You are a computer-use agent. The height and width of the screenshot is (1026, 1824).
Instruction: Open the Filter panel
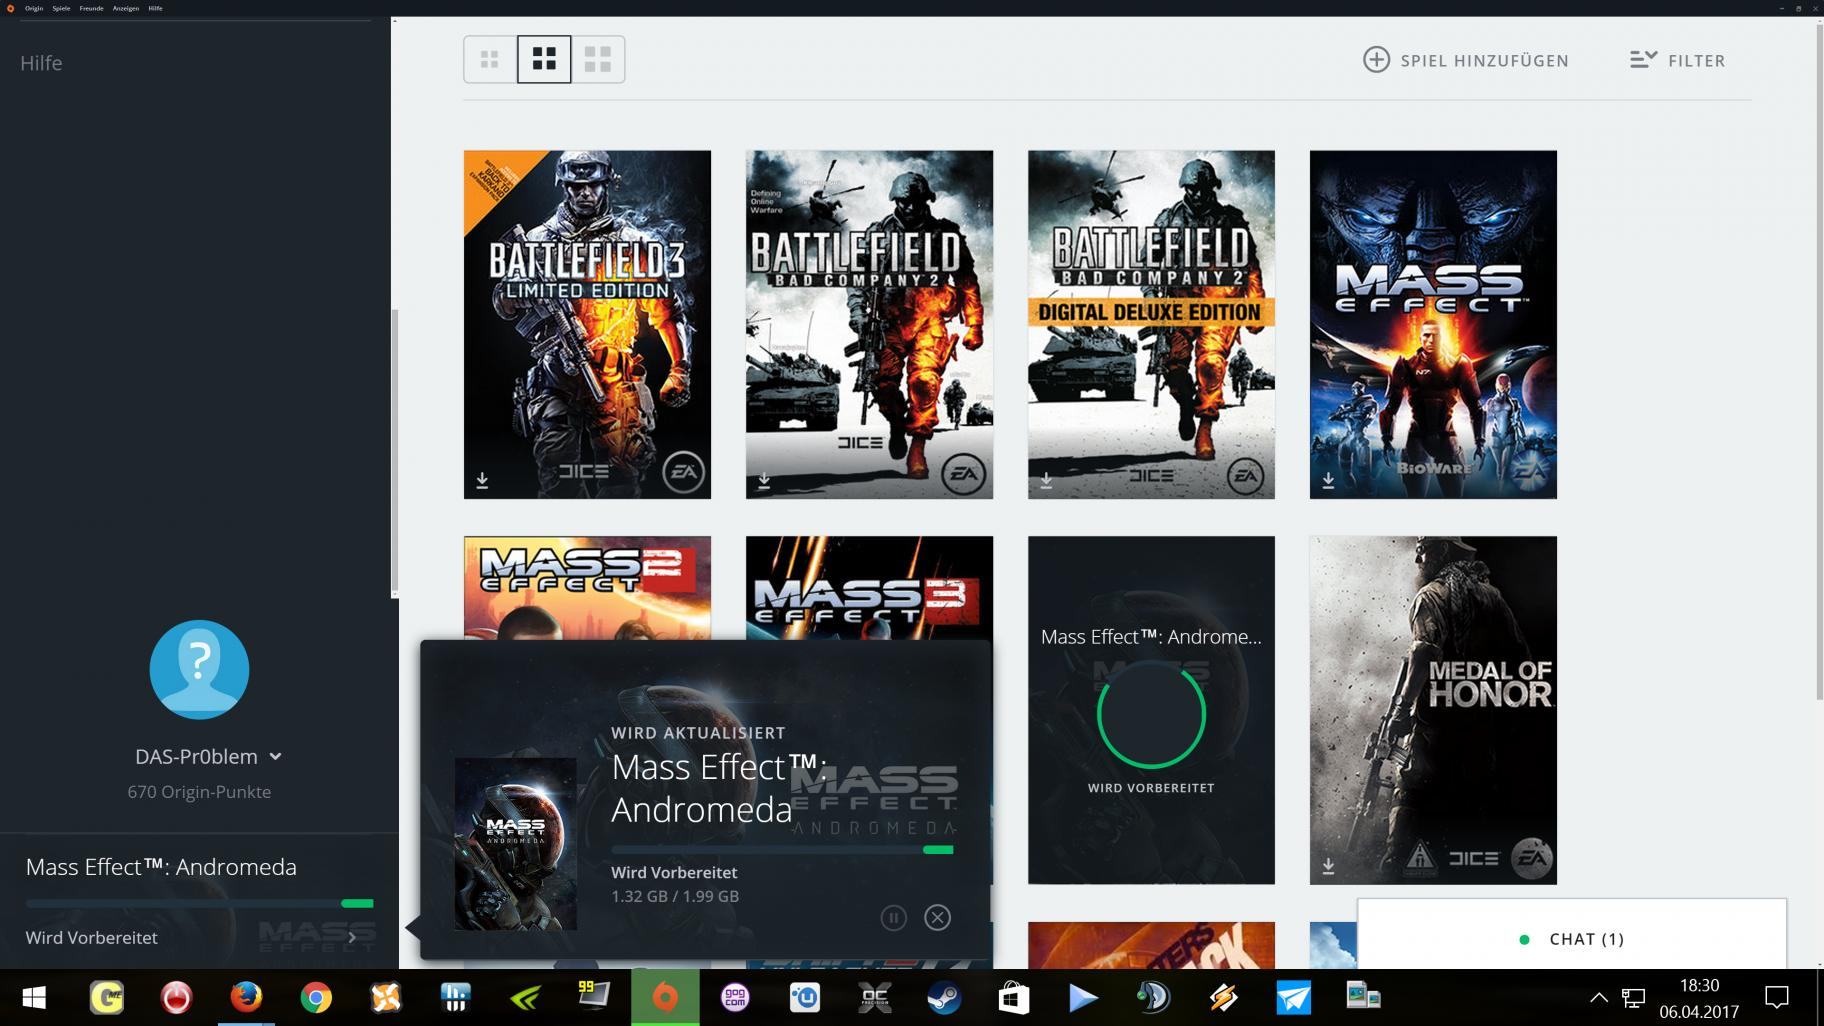click(1677, 61)
